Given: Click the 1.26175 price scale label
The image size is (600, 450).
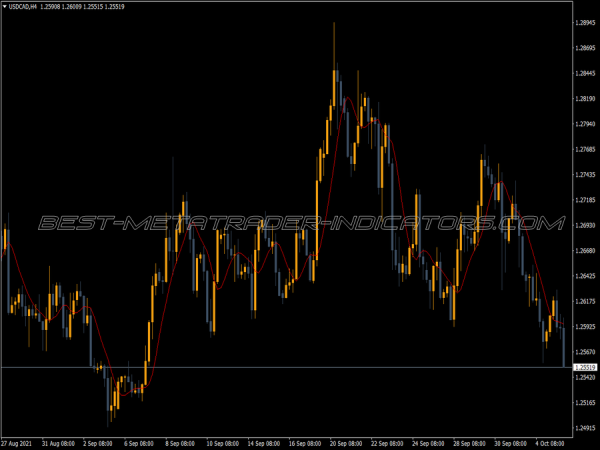Looking at the screenshot, I should pyautogui.click(x=583, y=302).
